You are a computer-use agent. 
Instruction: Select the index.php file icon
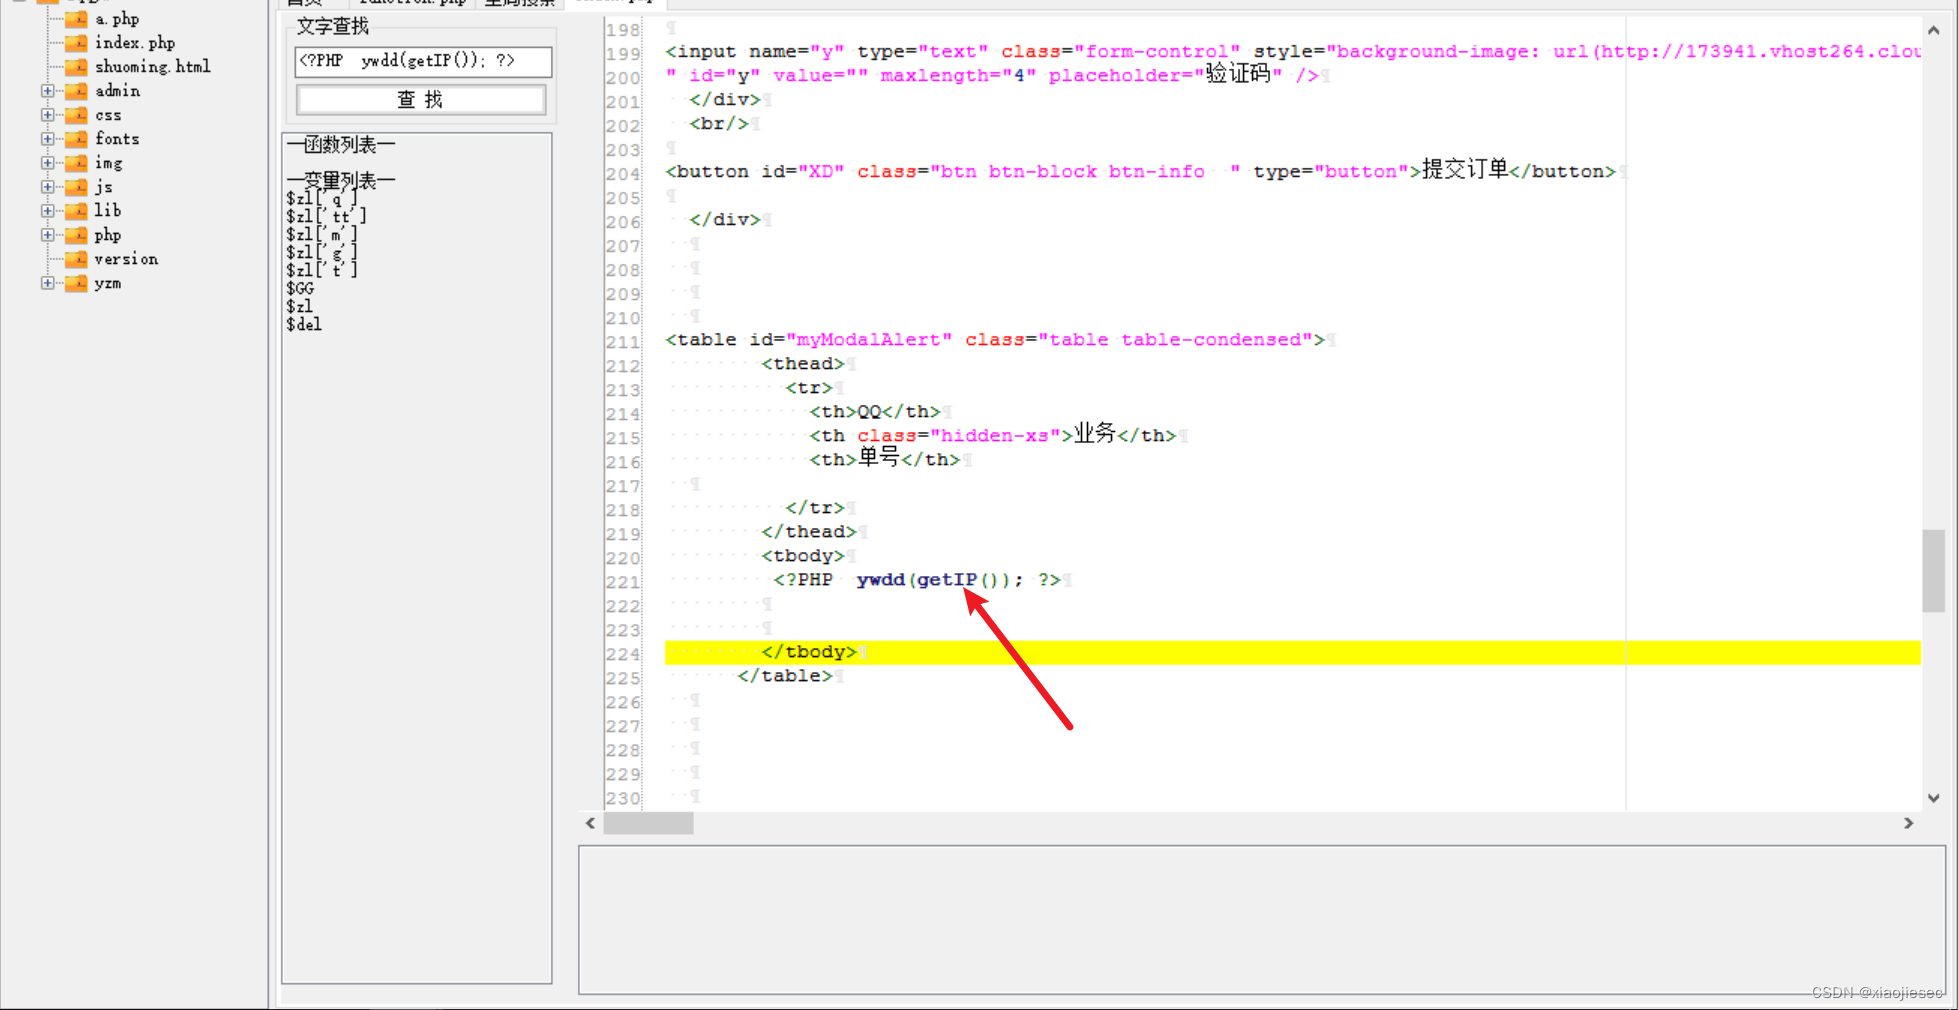point(75,42)
